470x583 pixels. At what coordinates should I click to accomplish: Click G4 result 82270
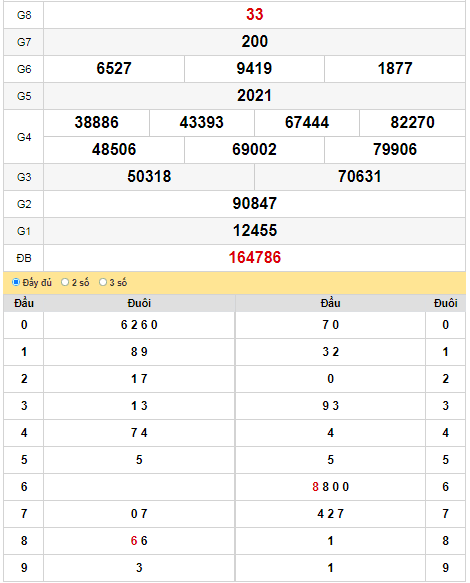click(x=412, y=123)
